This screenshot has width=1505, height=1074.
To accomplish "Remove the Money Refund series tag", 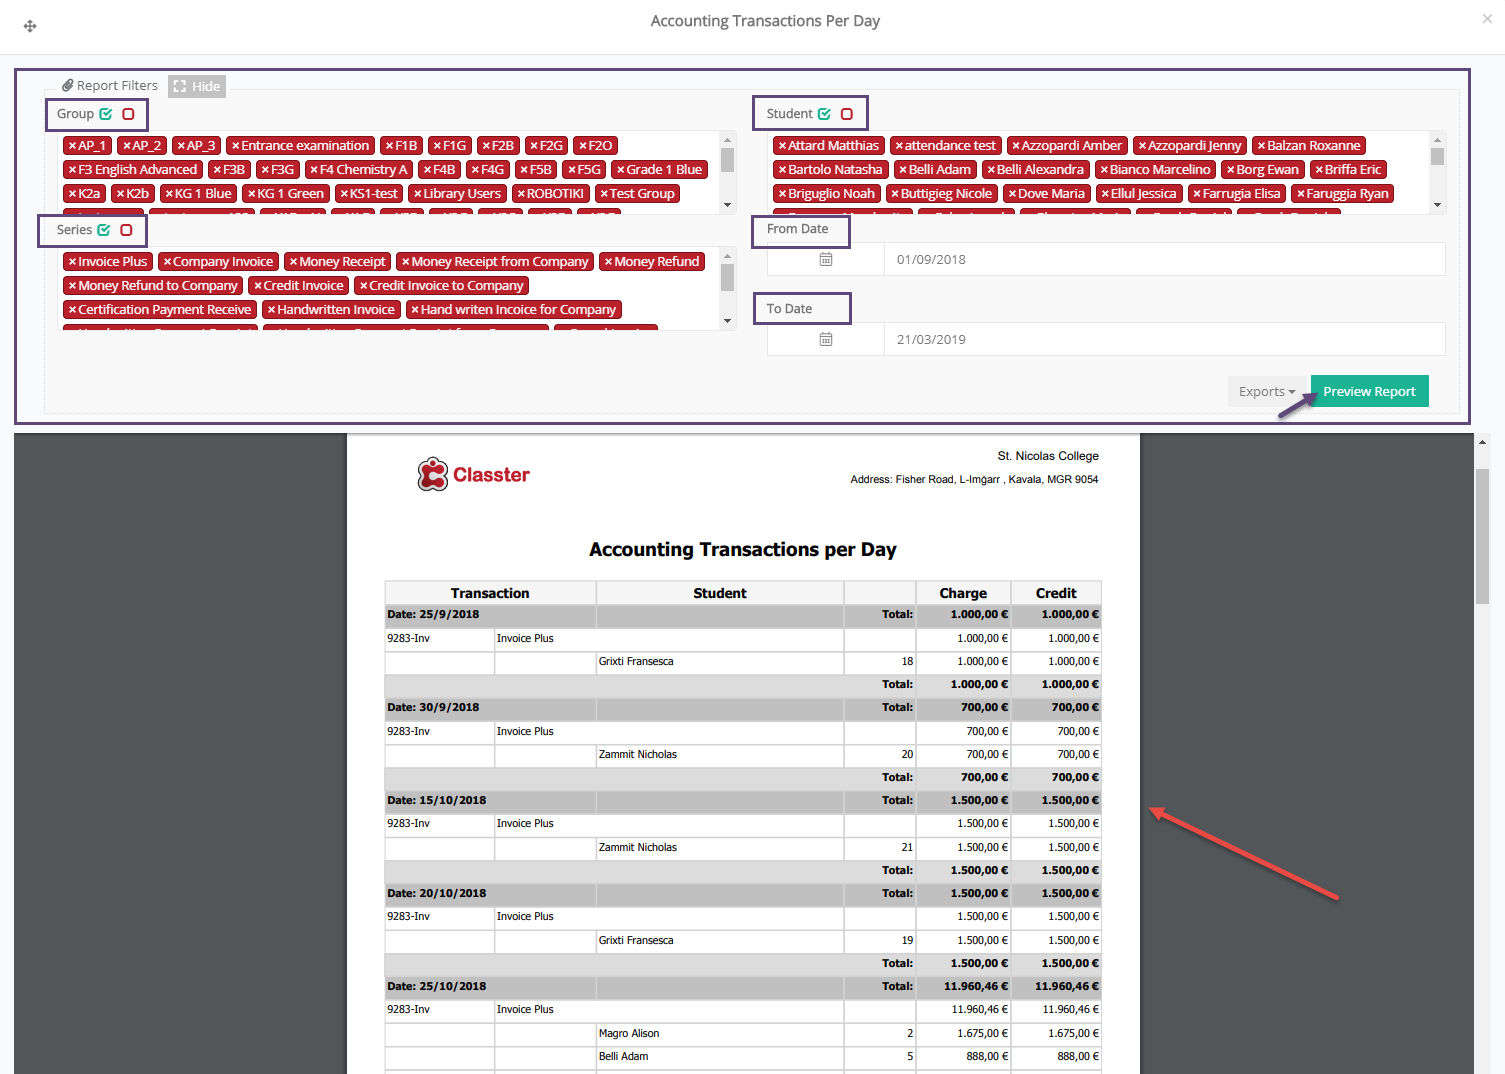I will [608, 262].
